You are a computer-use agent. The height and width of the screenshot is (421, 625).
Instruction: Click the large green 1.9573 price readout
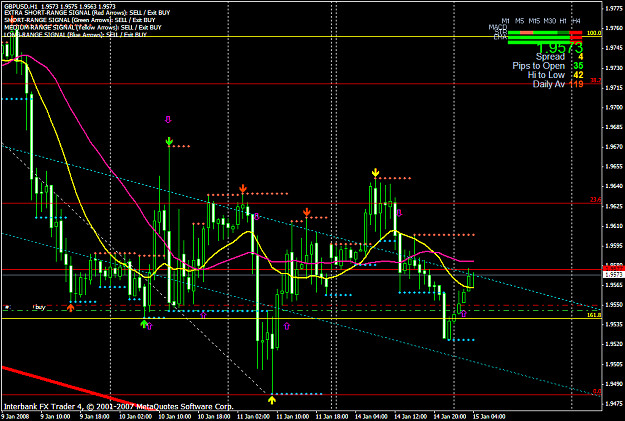pos(560,48)
